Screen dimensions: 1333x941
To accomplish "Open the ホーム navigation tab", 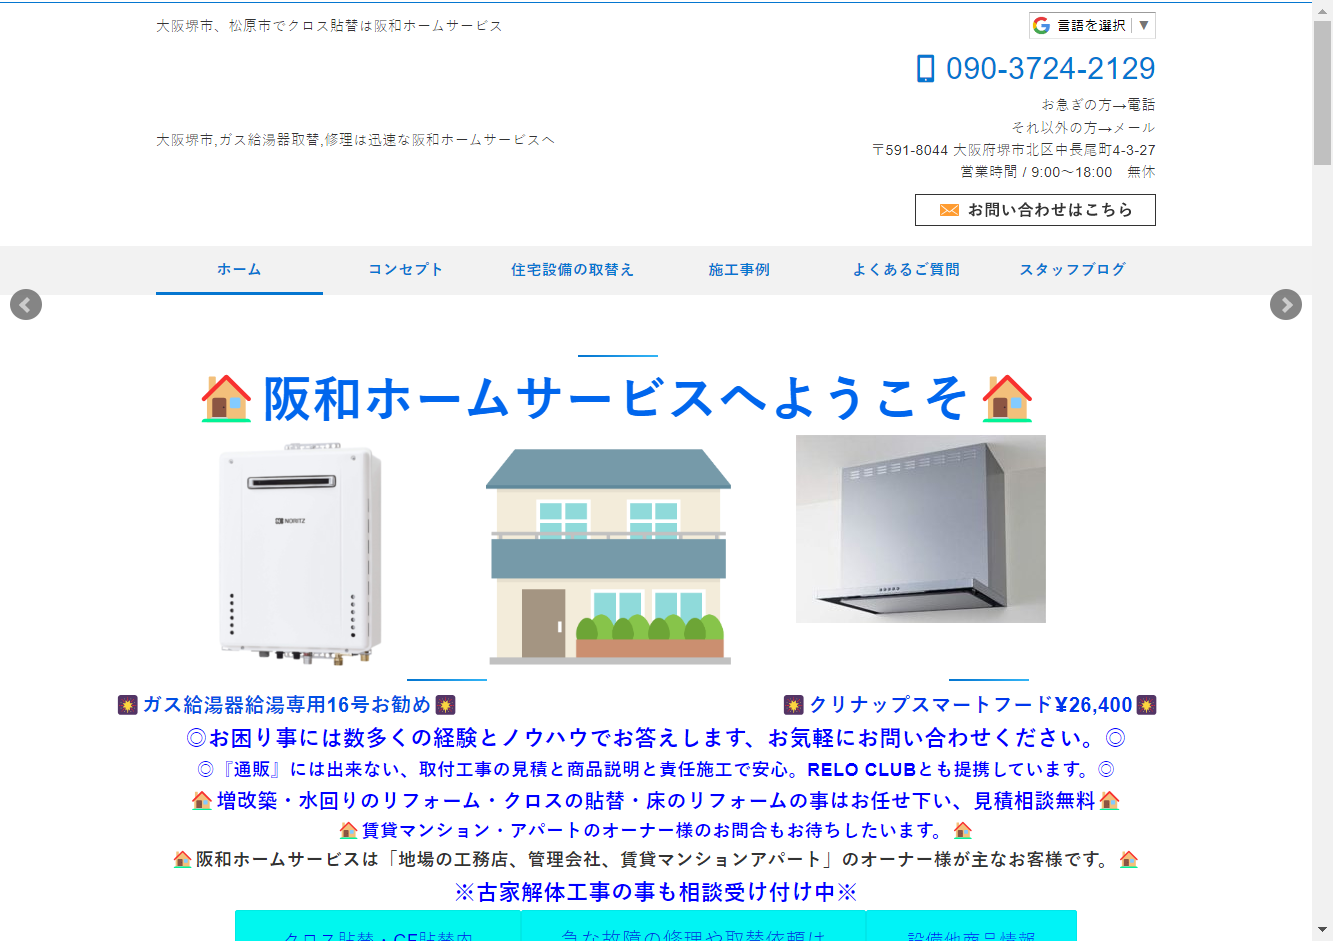I will (239, 270).
